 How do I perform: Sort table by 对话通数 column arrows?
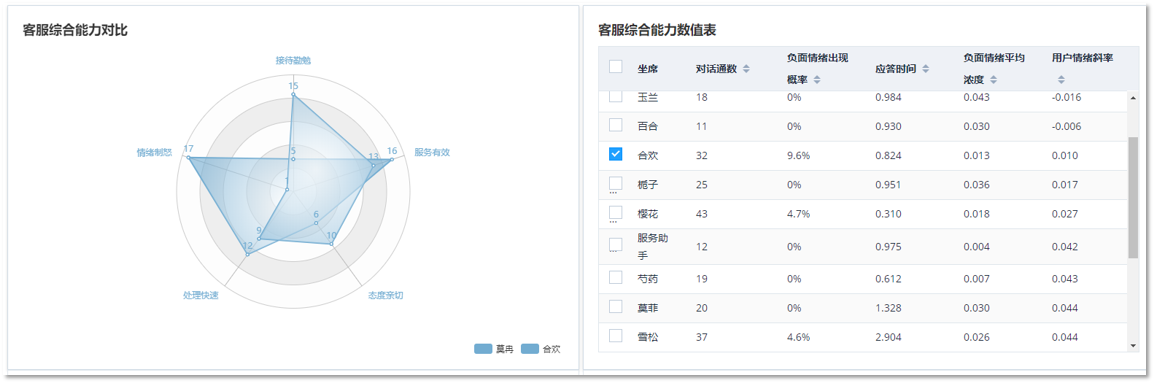point(746,69)
